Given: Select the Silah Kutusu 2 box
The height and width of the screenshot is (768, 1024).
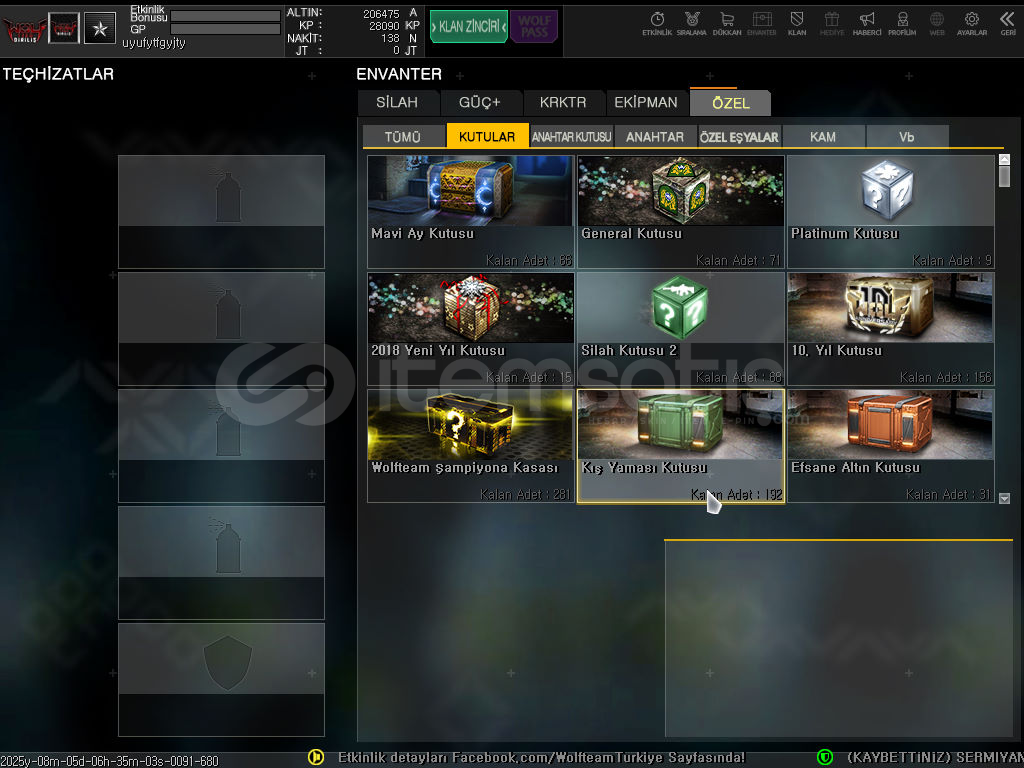Looking at the screenshot, I should click(x=681, y=328).
